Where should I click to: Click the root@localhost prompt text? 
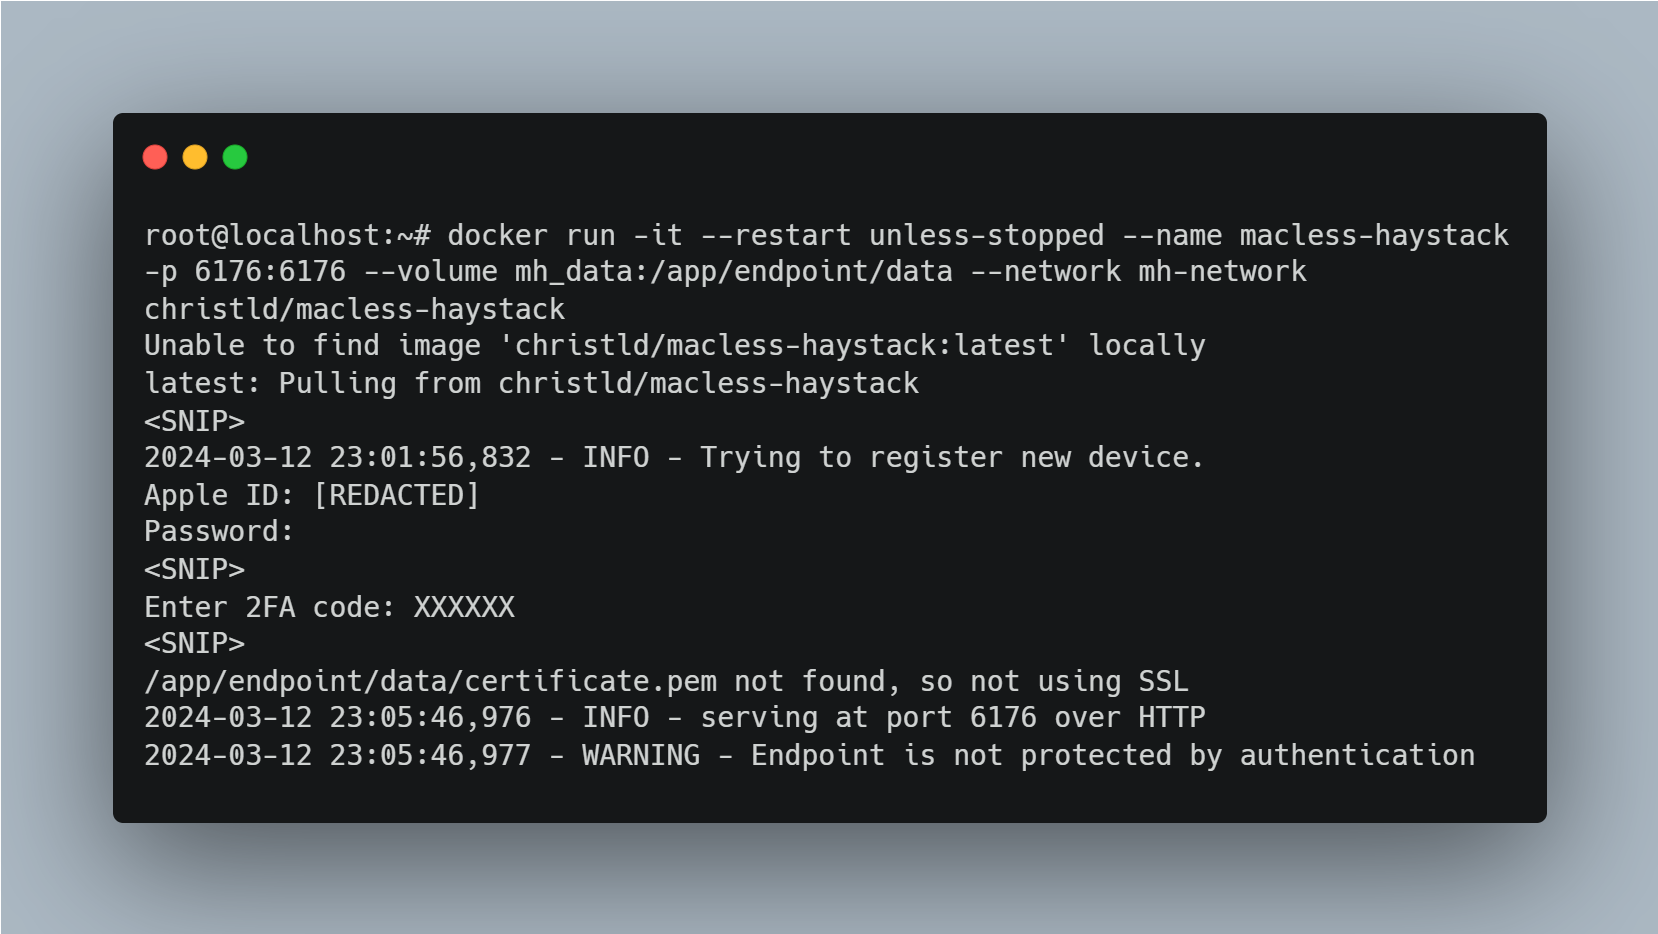coord(288,236)
